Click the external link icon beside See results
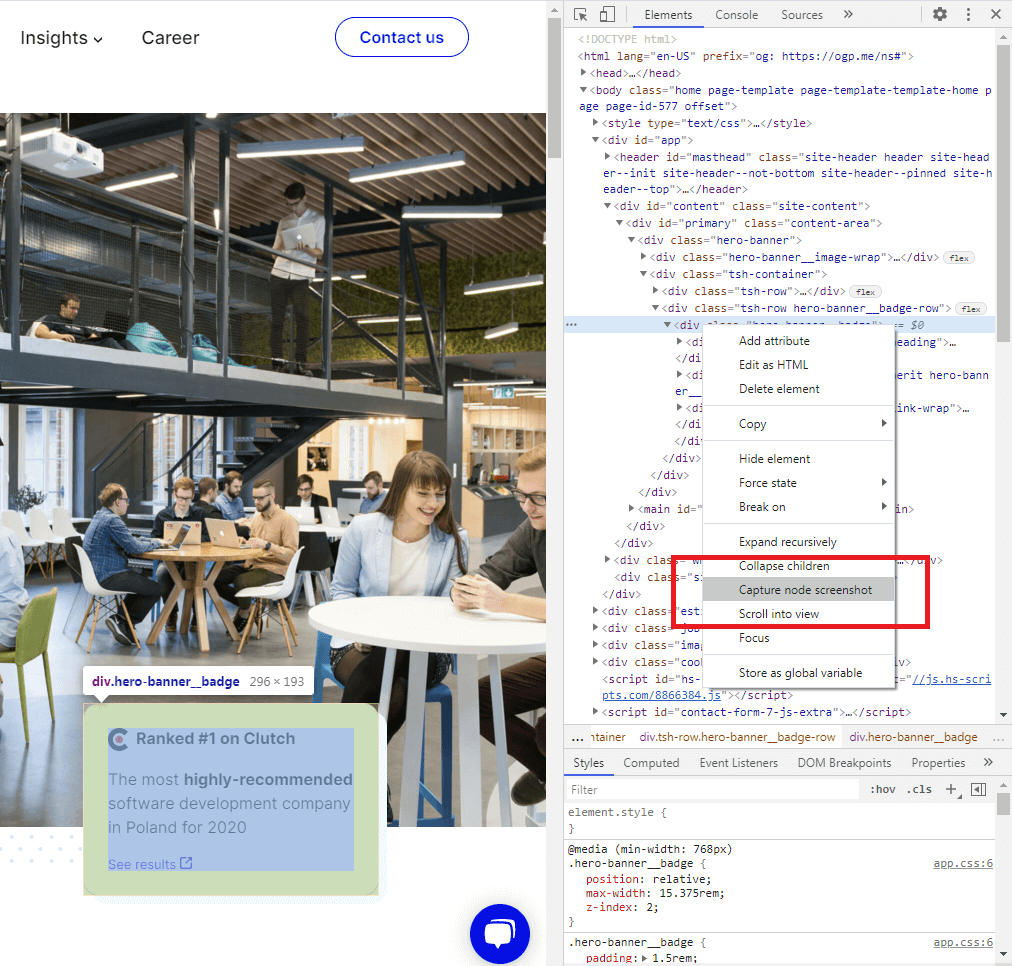1013x966 pixels. tap(186, 863)
